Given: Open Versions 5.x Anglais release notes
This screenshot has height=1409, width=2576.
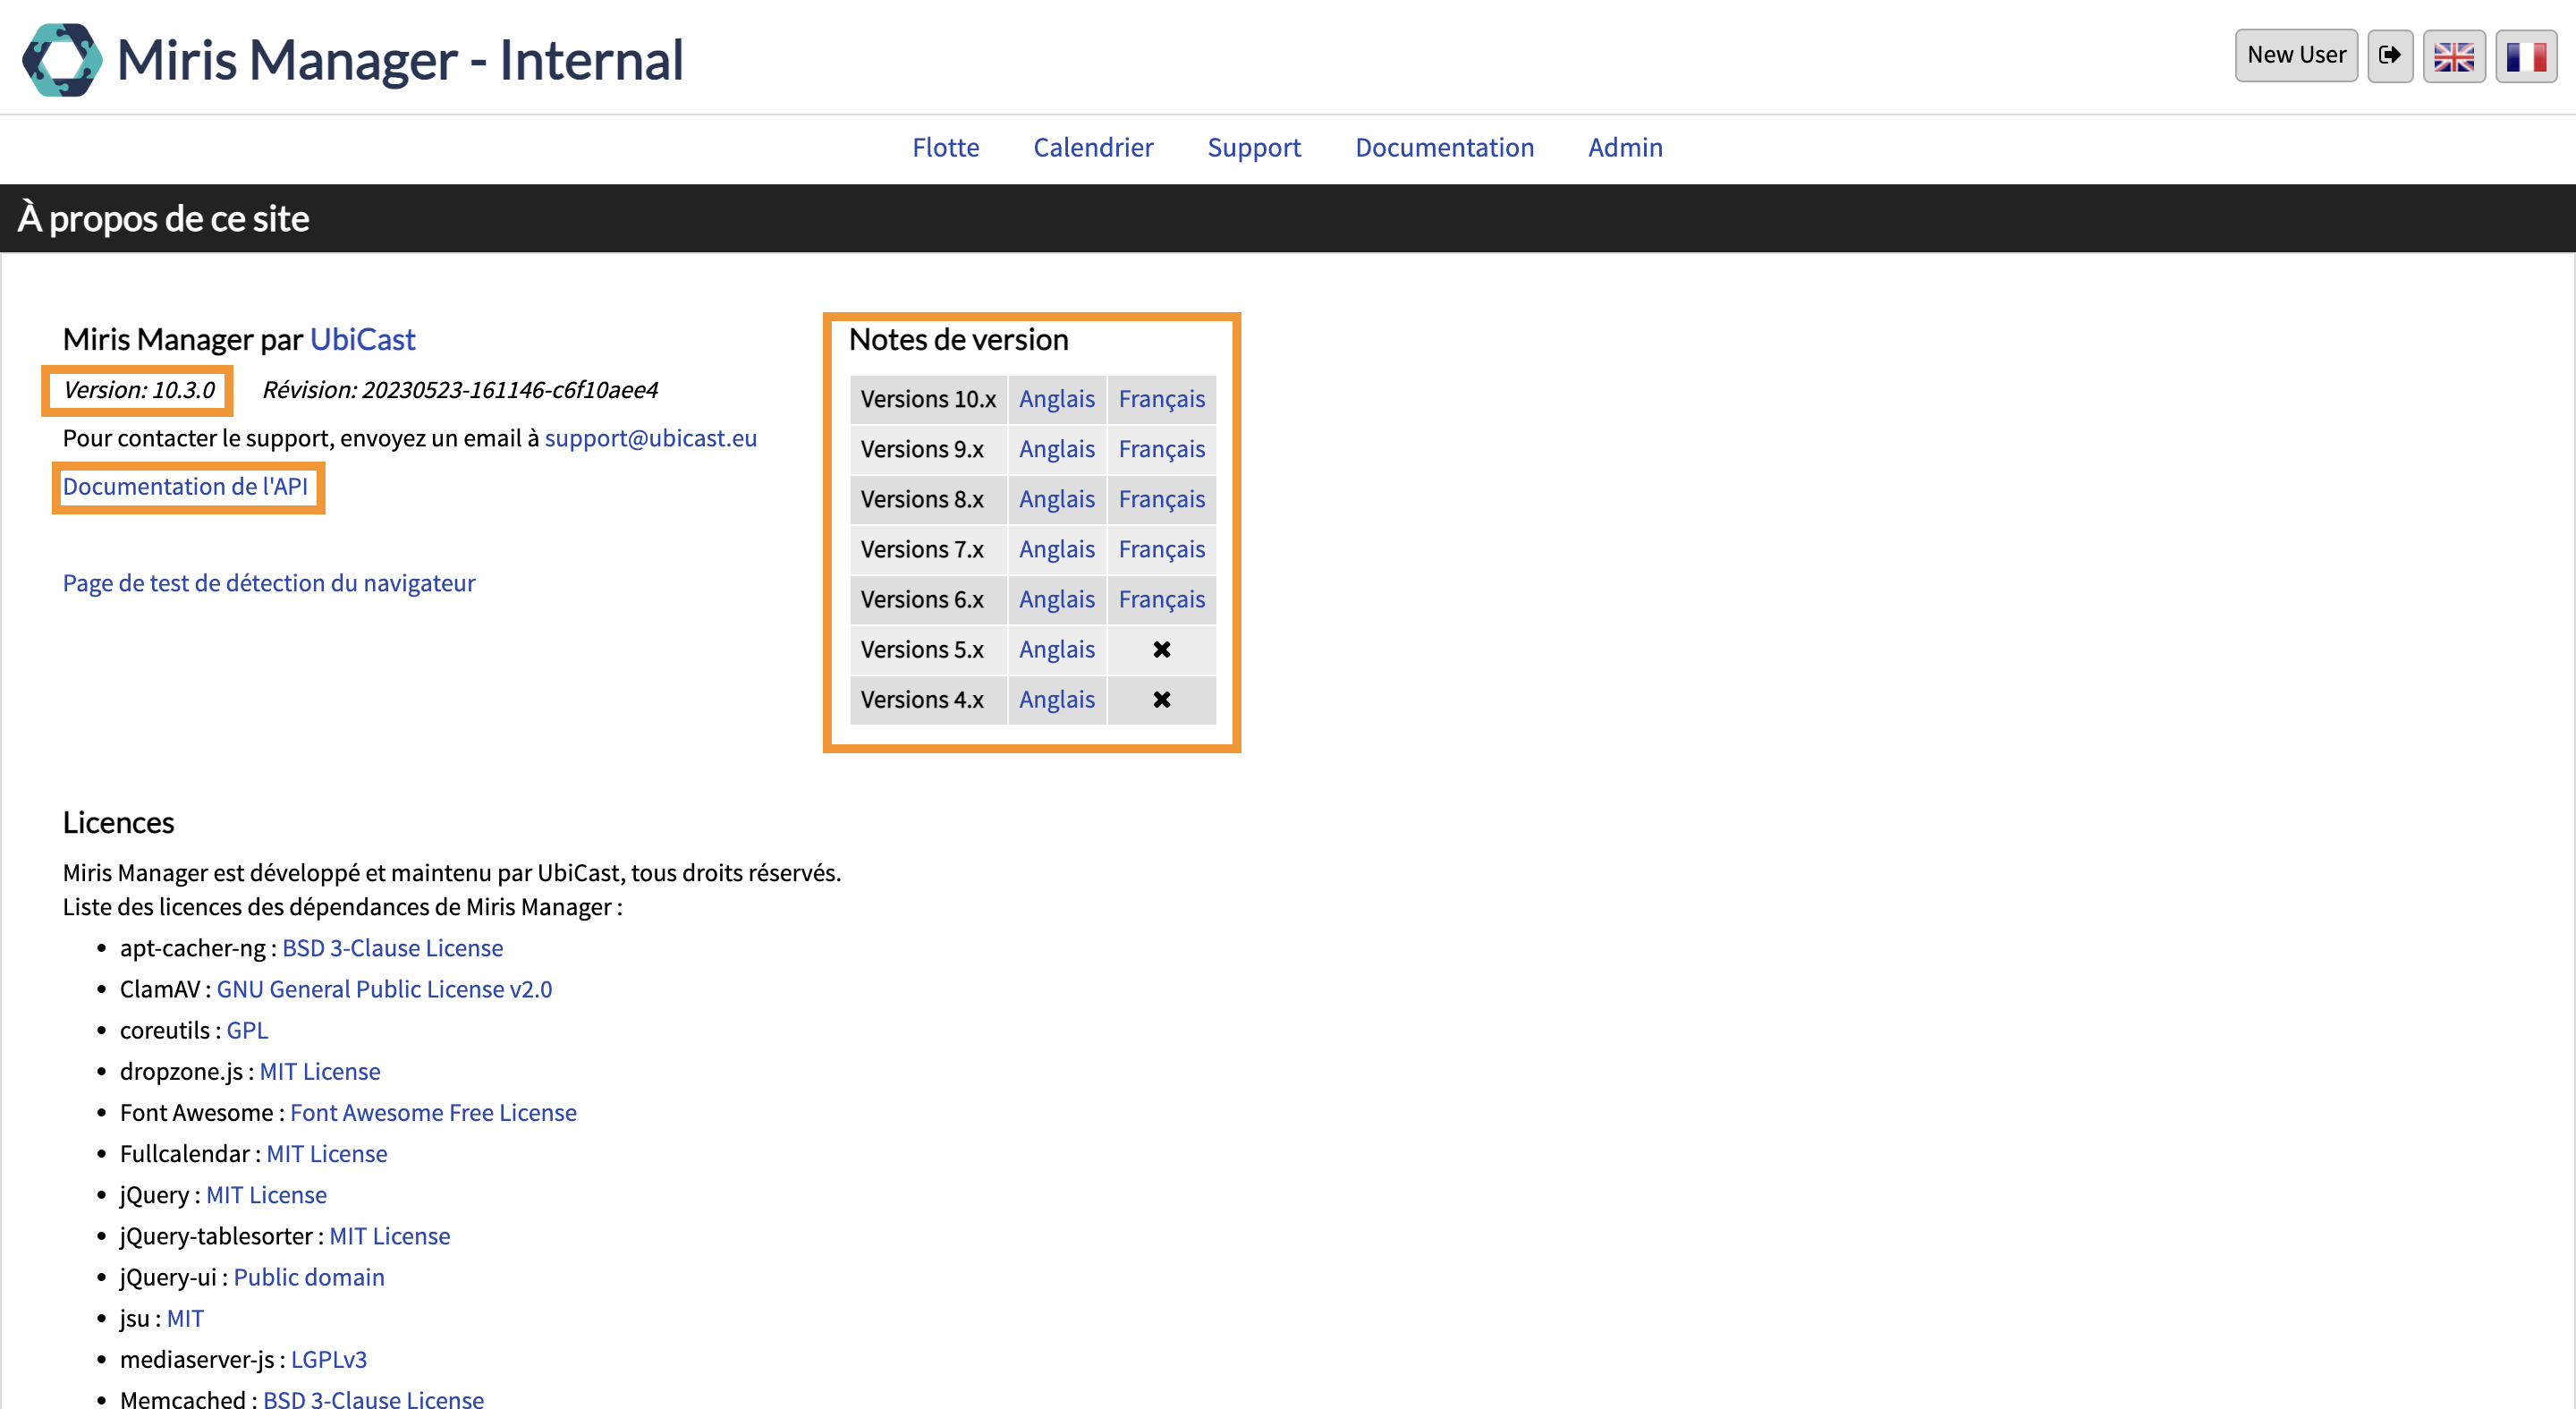Looking at the screenshot, I should point(1057,649).
